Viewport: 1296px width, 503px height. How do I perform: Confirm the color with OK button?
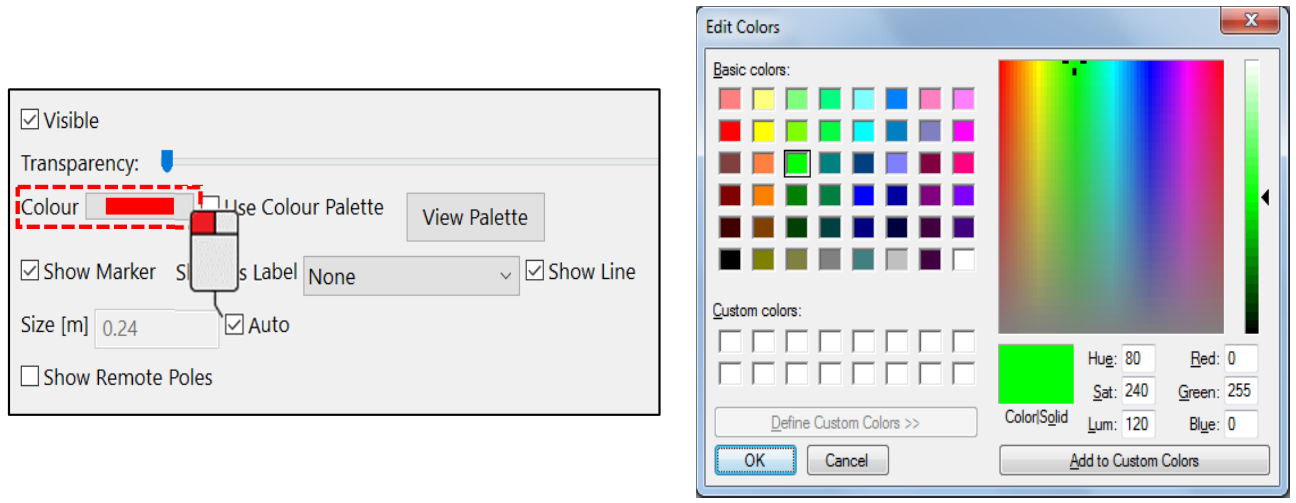pyautogui.click(x=755, y=460)
